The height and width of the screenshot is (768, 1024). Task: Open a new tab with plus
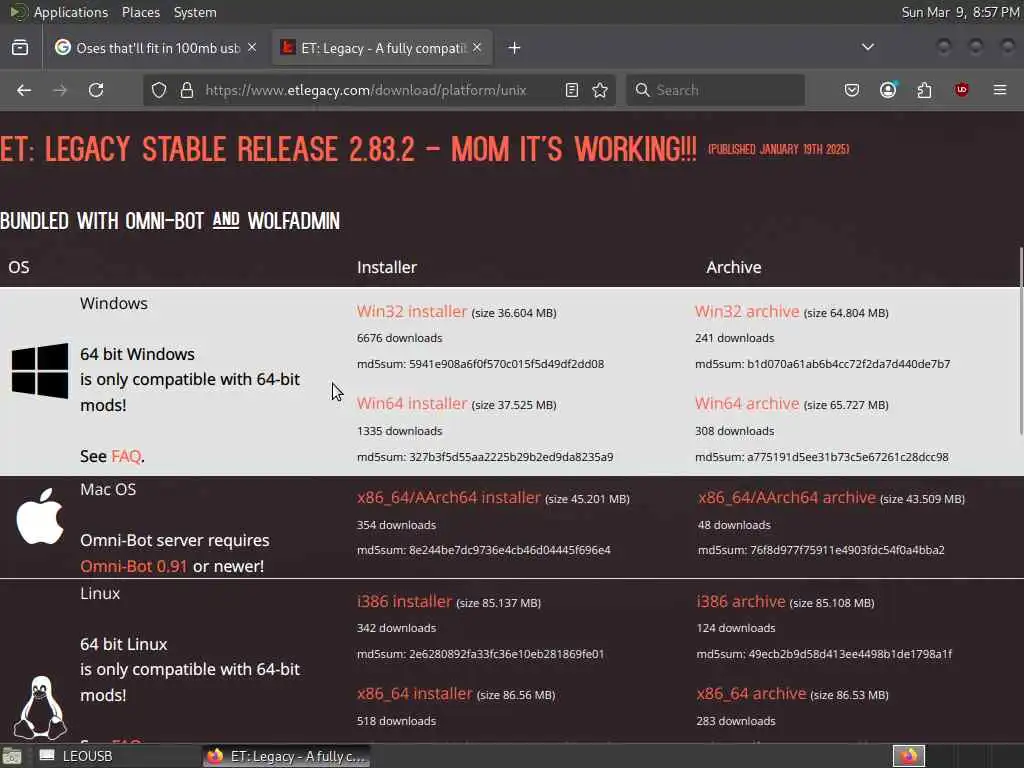click(x=515, y=48)
